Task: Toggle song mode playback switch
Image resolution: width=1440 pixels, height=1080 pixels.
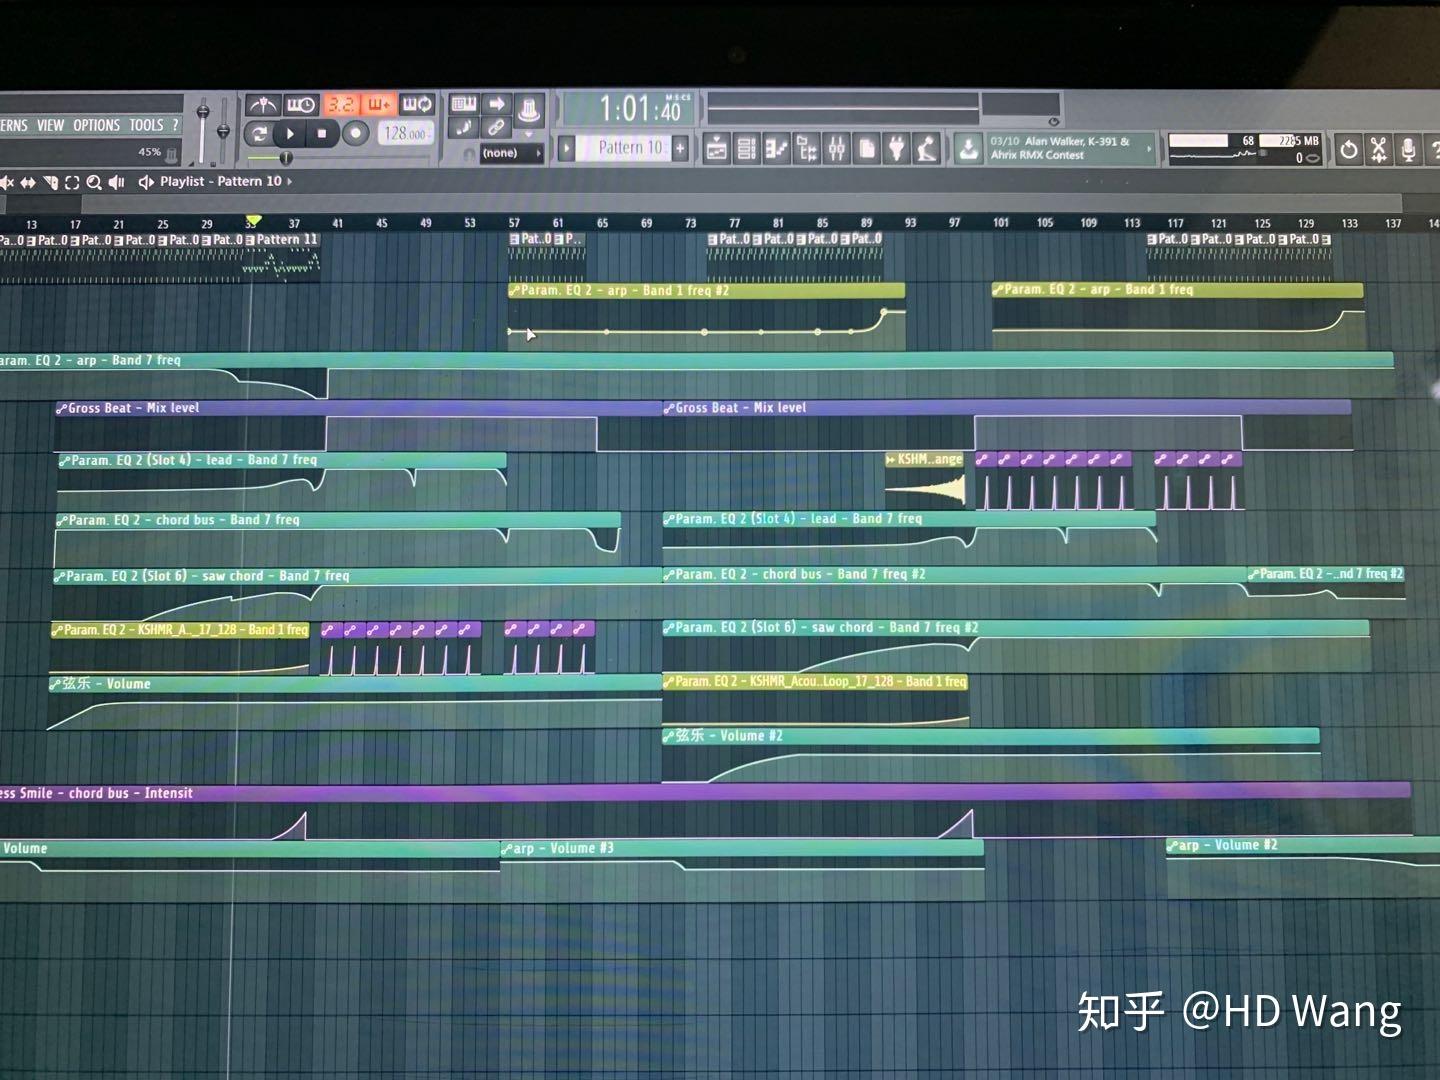Action: click(259, 132)
